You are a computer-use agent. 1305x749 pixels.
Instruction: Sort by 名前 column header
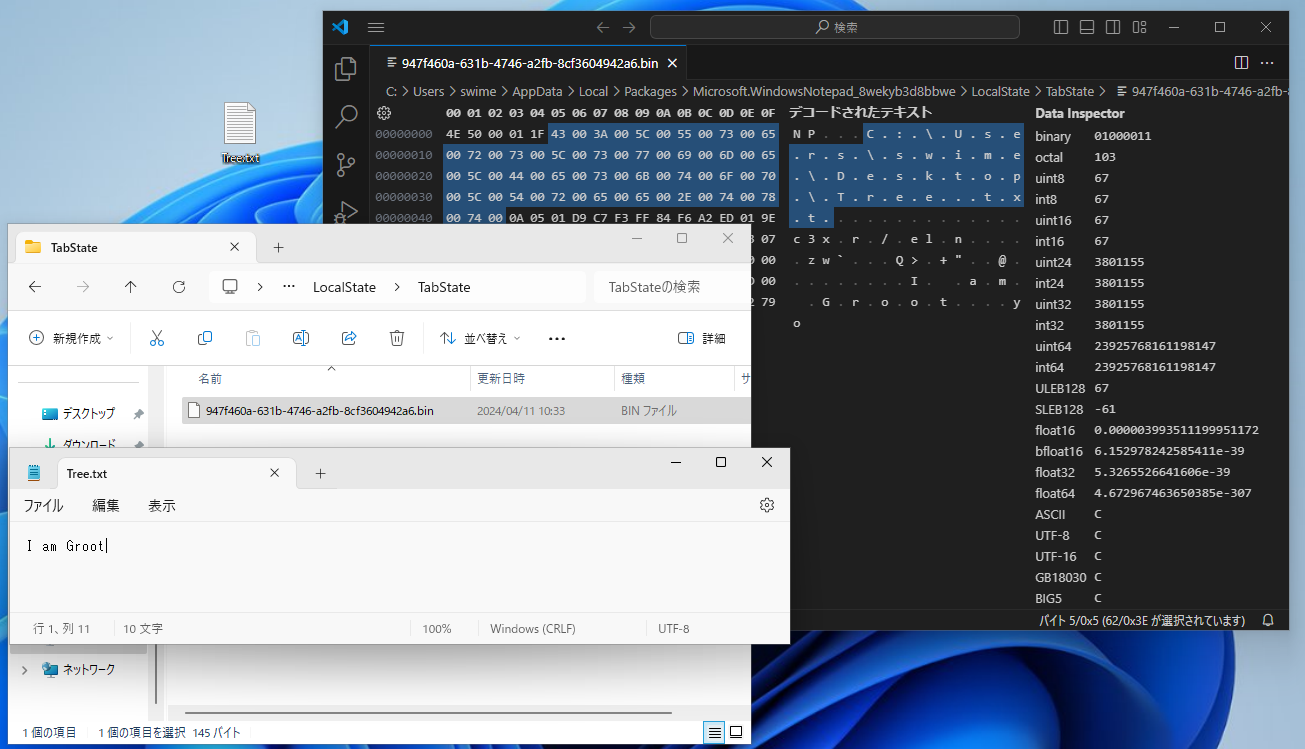tap(209, 379)
